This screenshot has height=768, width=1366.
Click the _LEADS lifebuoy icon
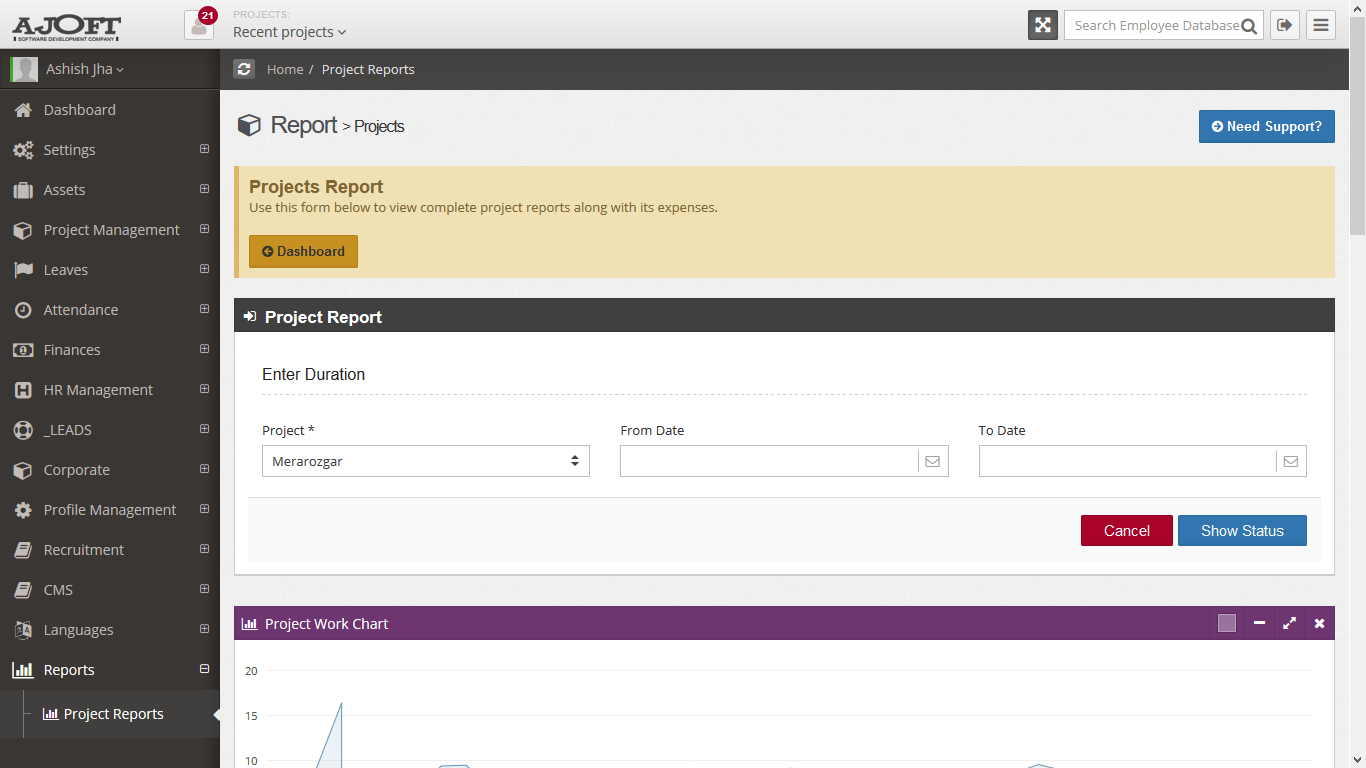click(23, 430)
